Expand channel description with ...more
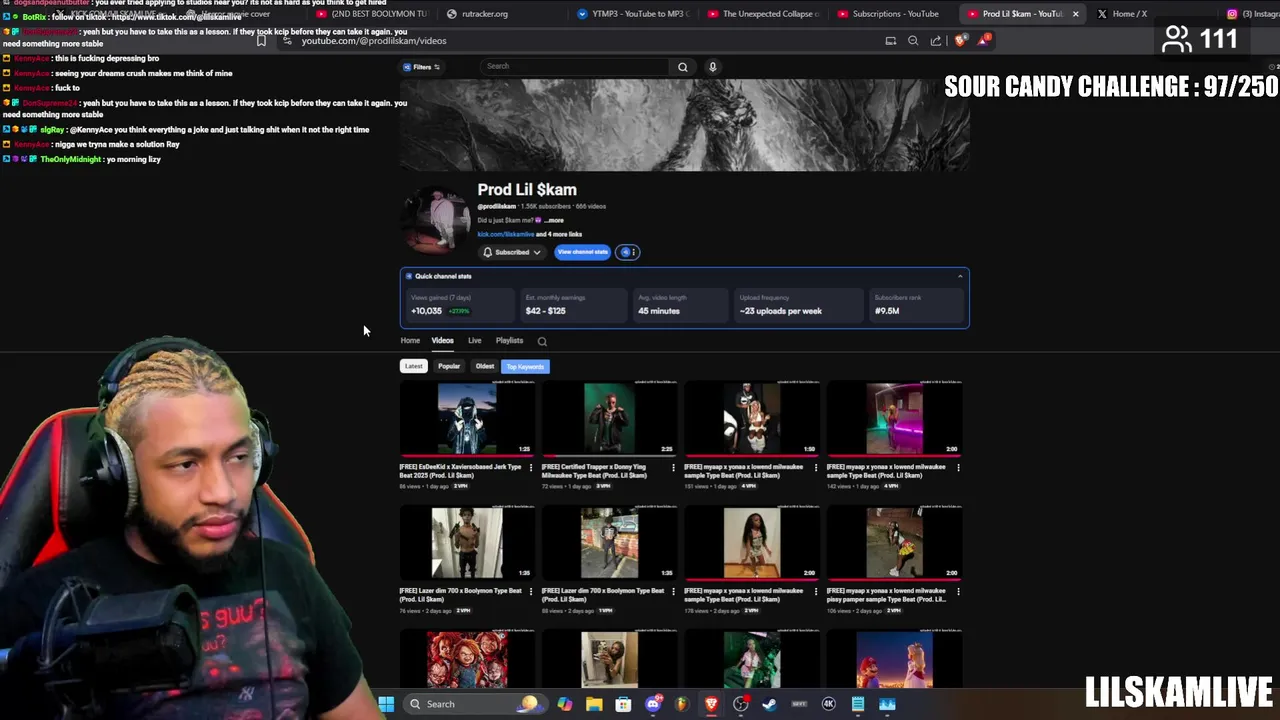Screen dimensions: 1280x720 555,220
